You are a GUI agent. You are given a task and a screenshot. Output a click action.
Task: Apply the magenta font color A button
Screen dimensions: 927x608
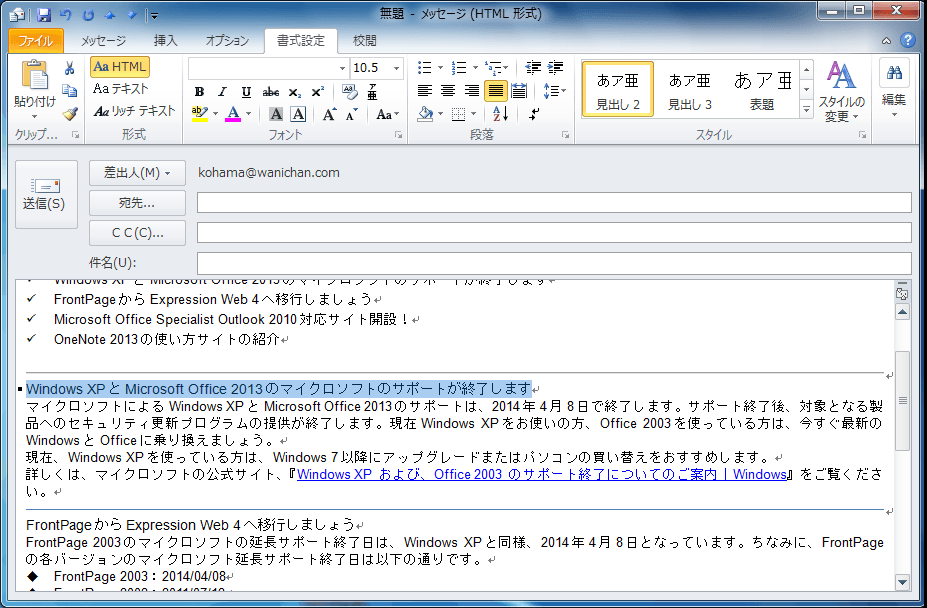pyautogui.click(x=234, y=114)
